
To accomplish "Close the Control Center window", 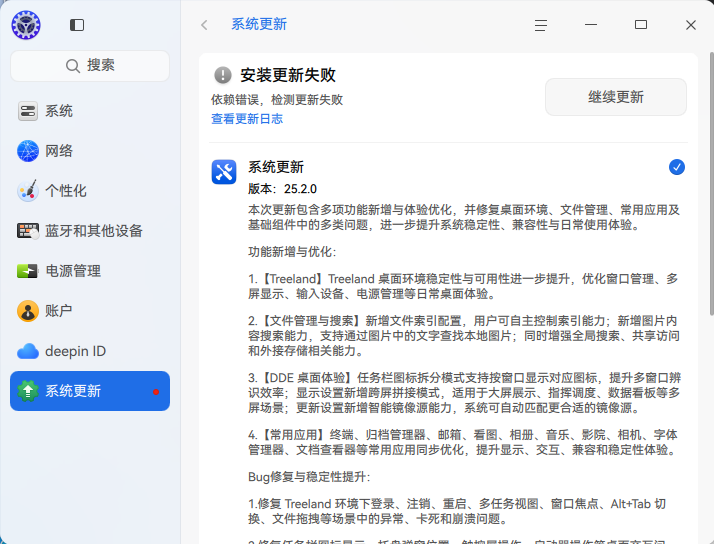I will coord(691,25).
